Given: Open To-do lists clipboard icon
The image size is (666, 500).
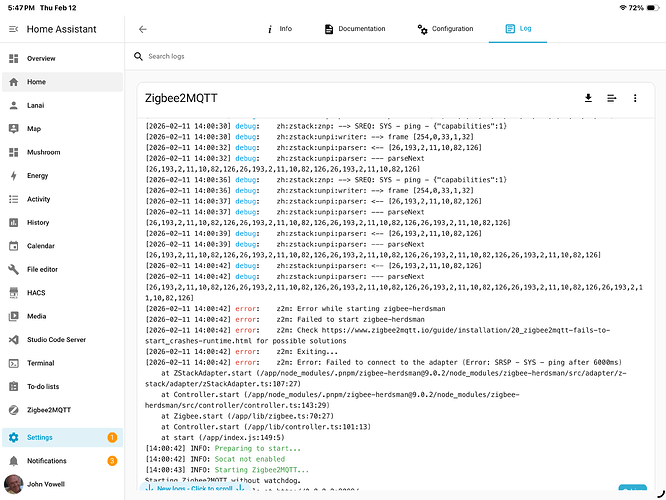Looking at the screenshot, I should pyautogui.click(x=14, y=387).
